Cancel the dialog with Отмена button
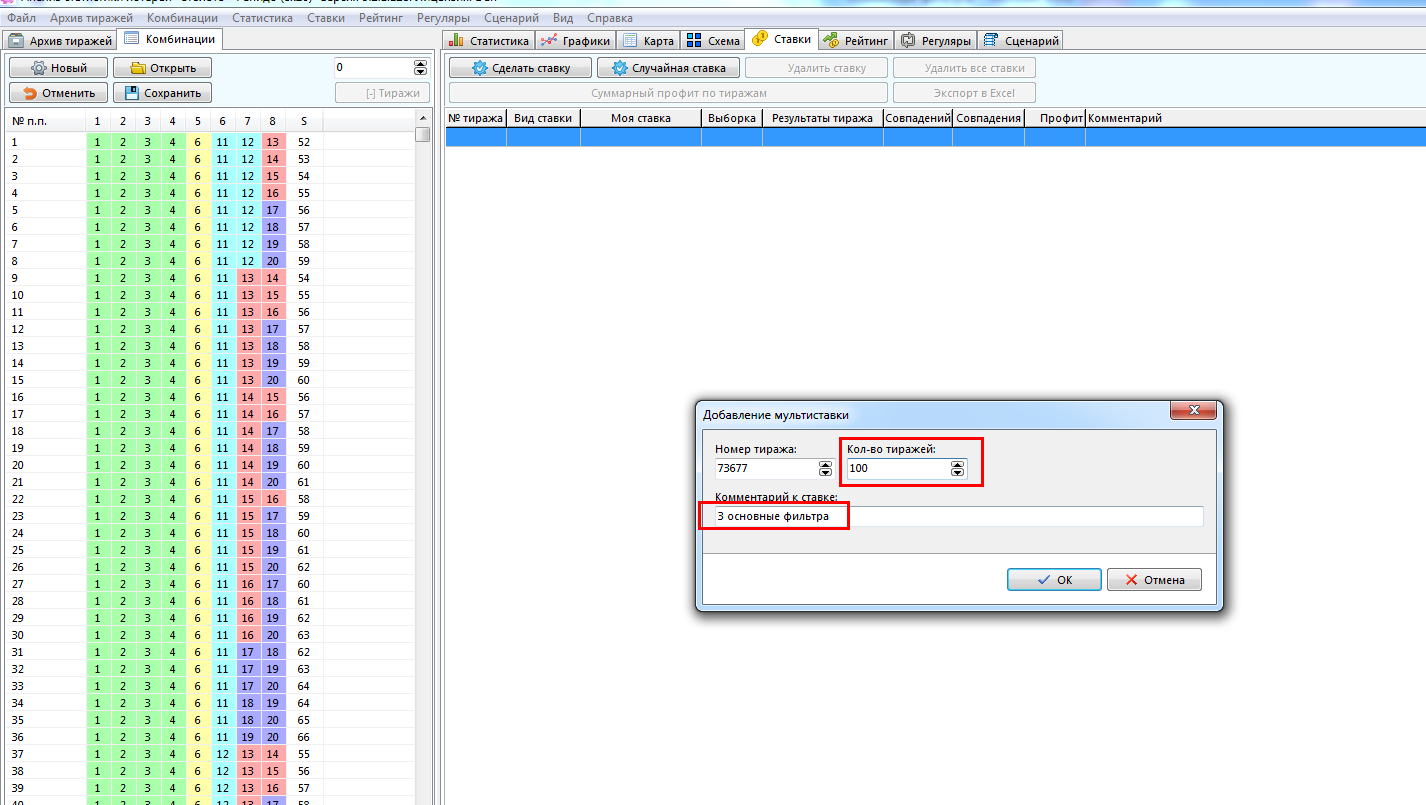 click(x=1154, y=580)
